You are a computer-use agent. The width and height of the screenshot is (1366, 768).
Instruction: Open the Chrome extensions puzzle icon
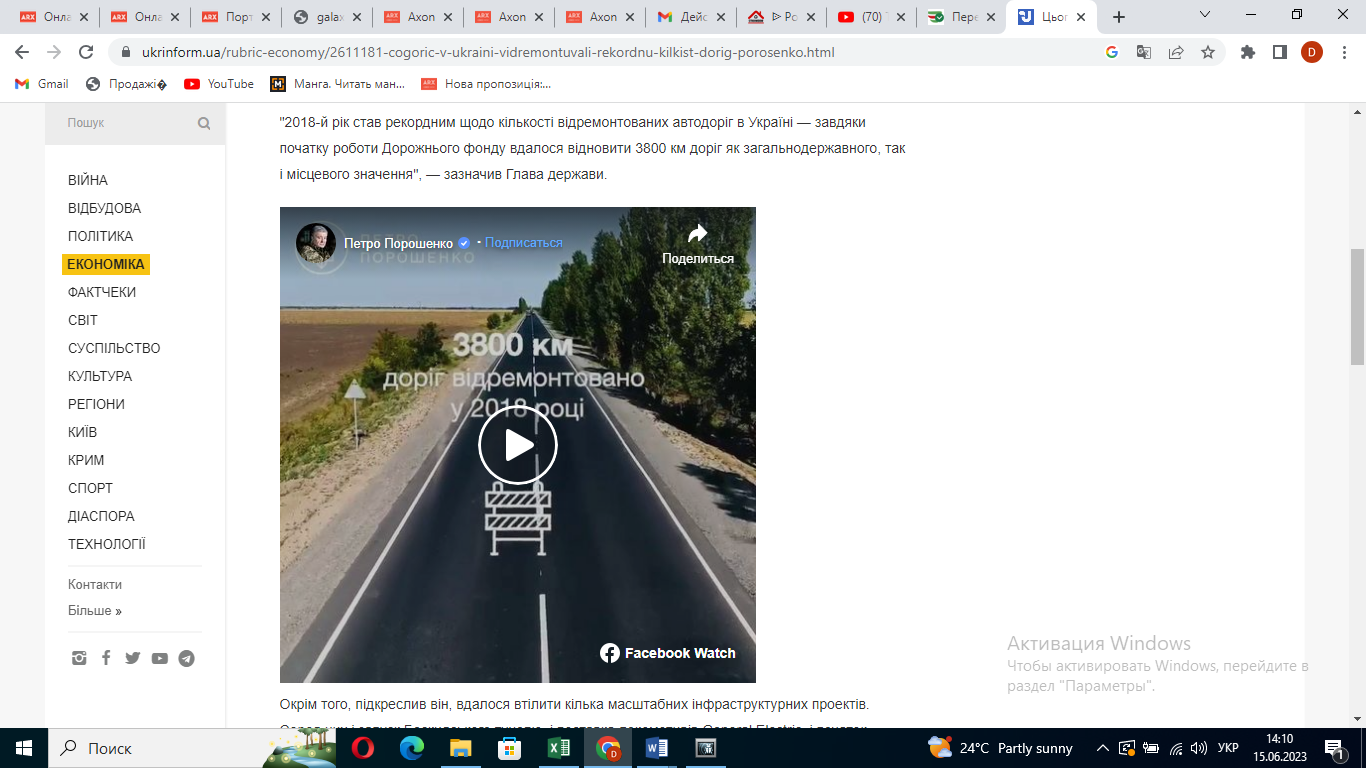[x=1247, y=52]
